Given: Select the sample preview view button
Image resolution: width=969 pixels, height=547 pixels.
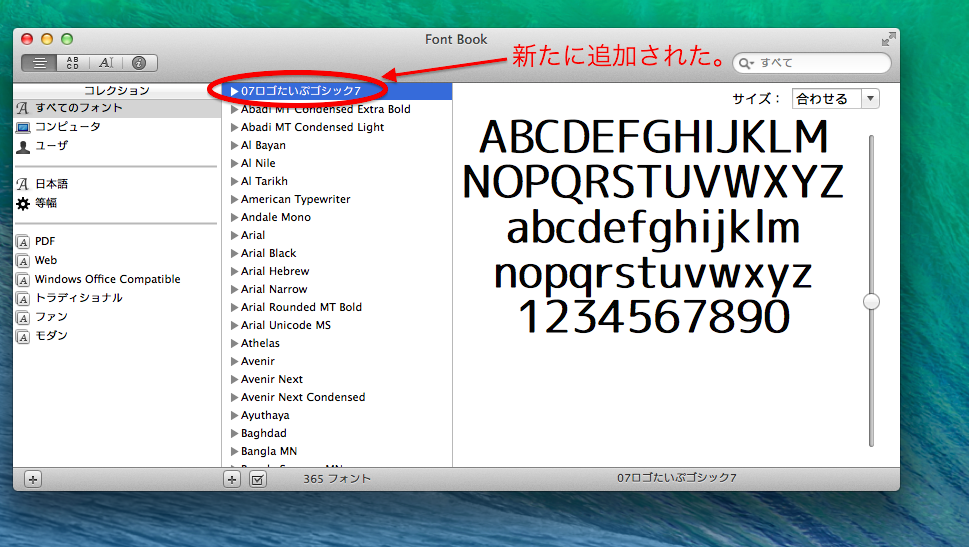Looking at the screenshot, I should [40, 63].
